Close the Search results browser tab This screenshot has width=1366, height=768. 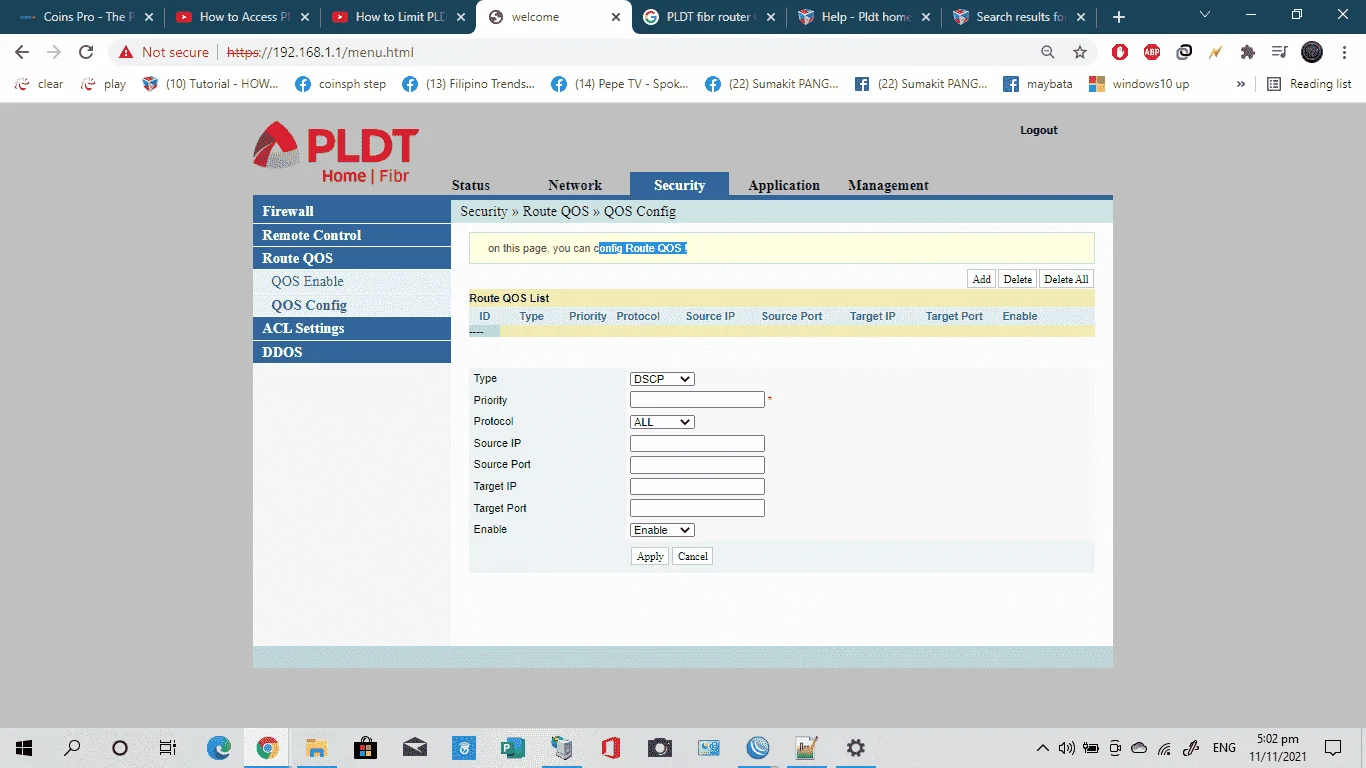(x=1080, y=17)
